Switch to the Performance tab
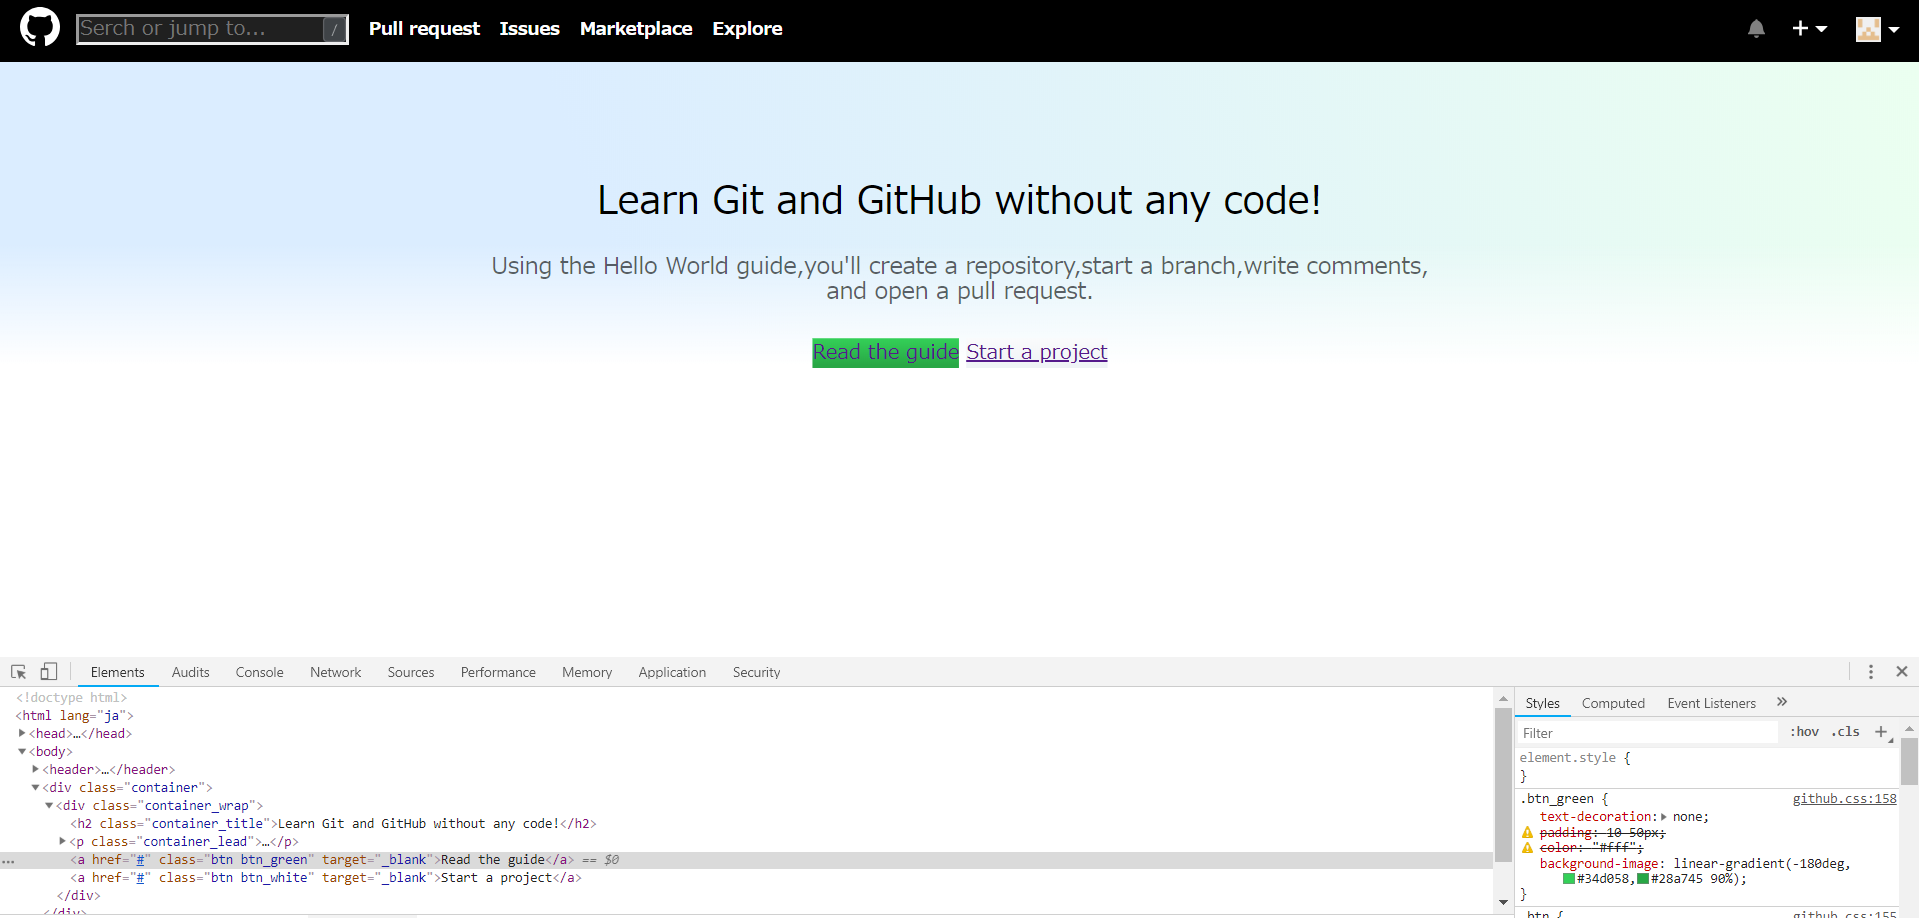 pos(498,672)
